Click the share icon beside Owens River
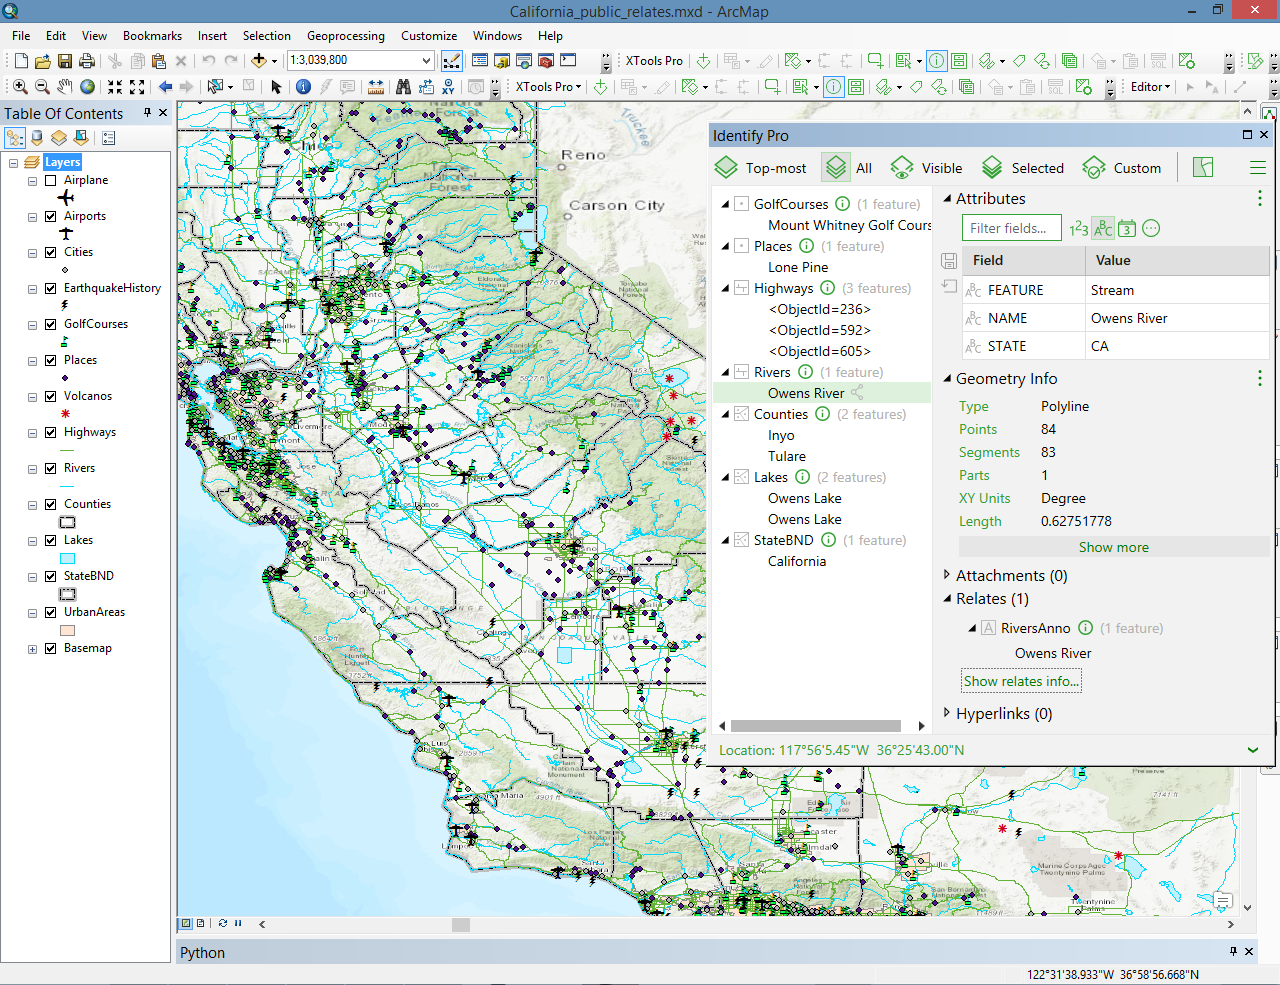1280x985 pixels. pos(857,393)
